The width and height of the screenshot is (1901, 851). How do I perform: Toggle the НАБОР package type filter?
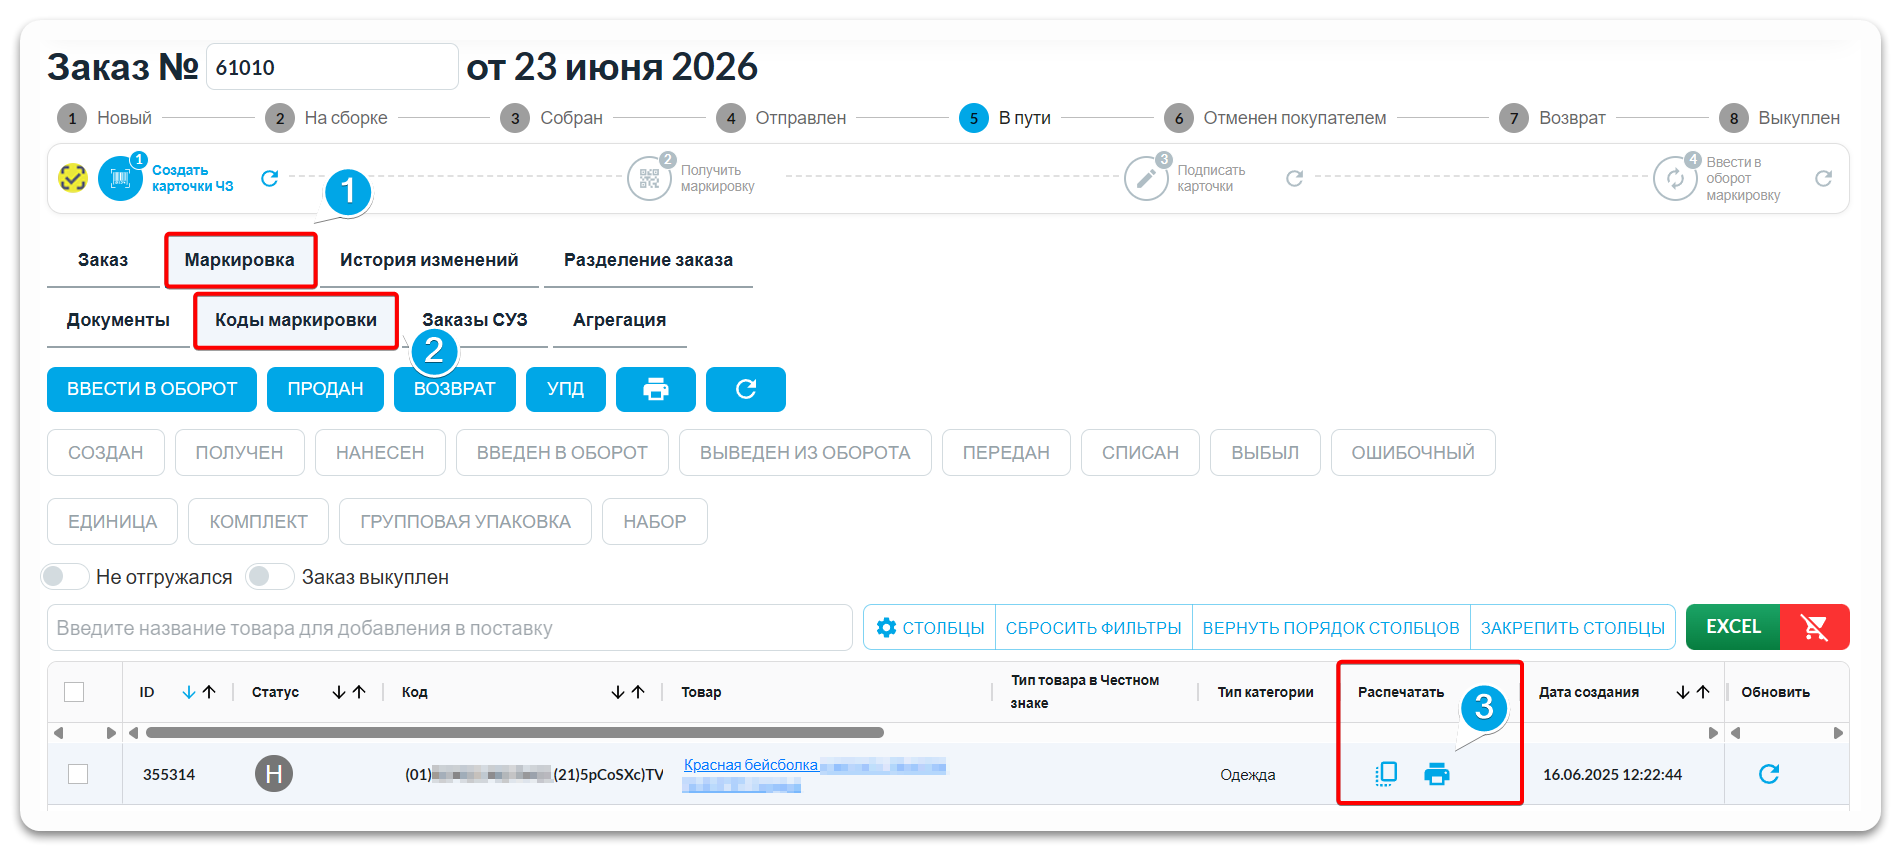click(x=655, y=522)
